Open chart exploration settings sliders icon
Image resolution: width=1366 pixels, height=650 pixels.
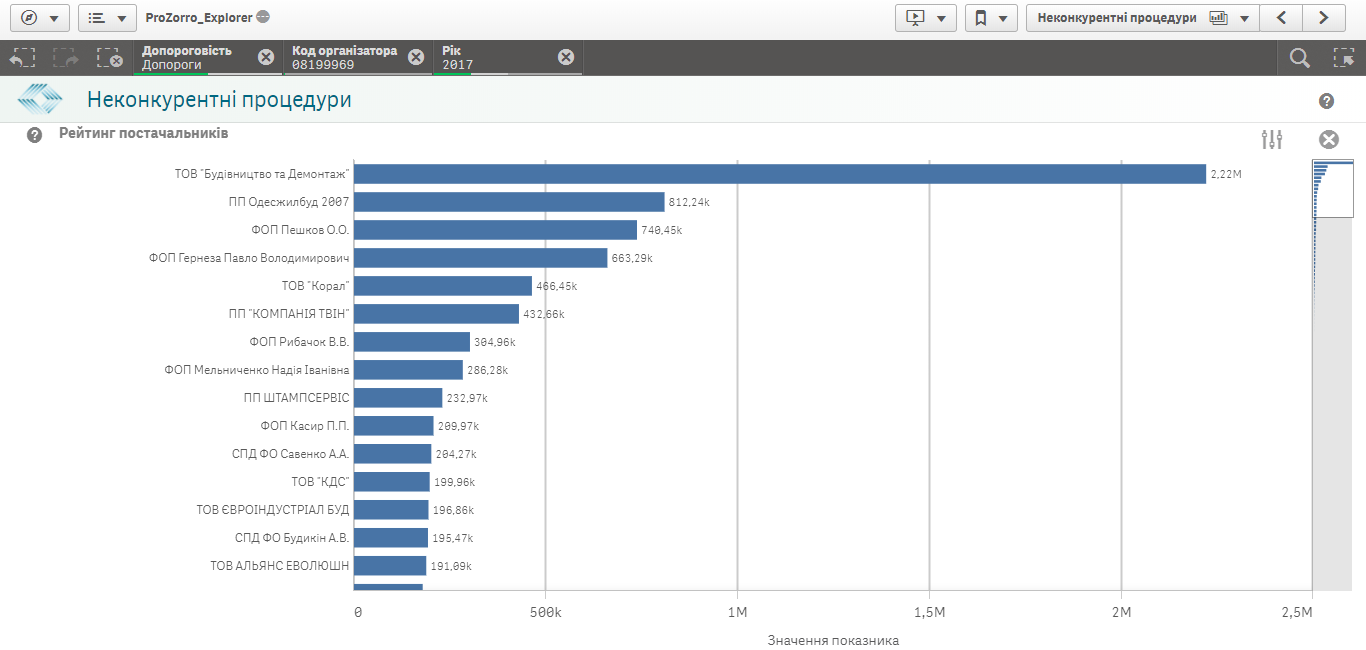click(x=1272, y=140)
